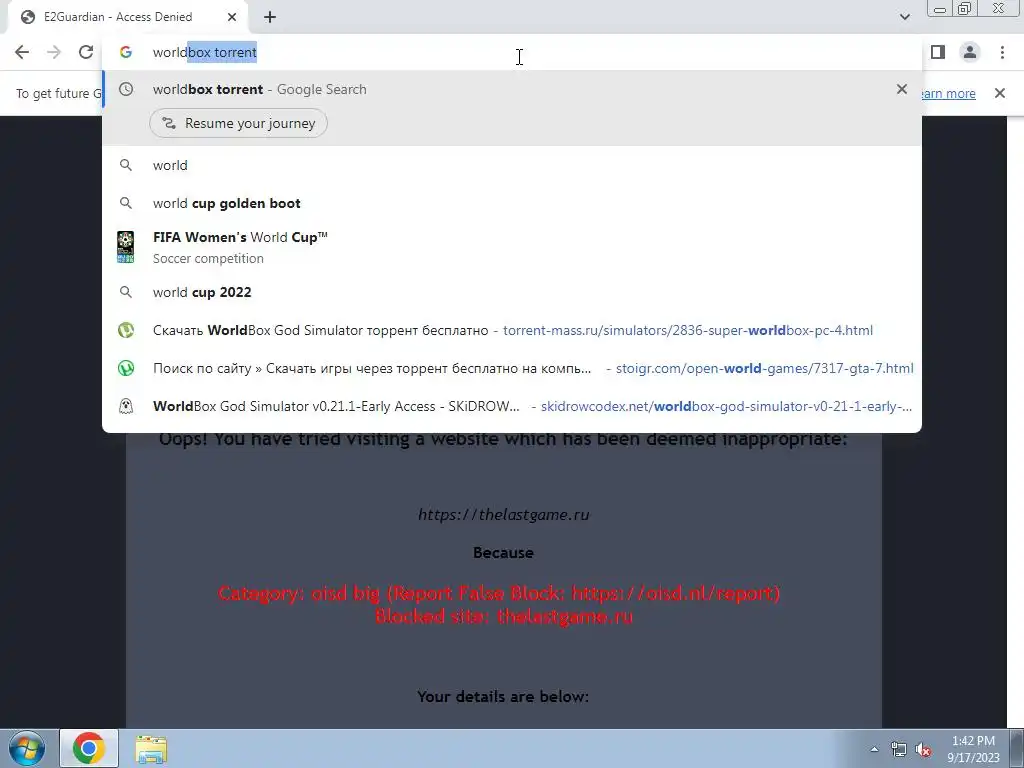Click the torrent-mass.ru site favicon
Image resolution: width=1024 pixels, height=768 pixels.
pos(126,330)
